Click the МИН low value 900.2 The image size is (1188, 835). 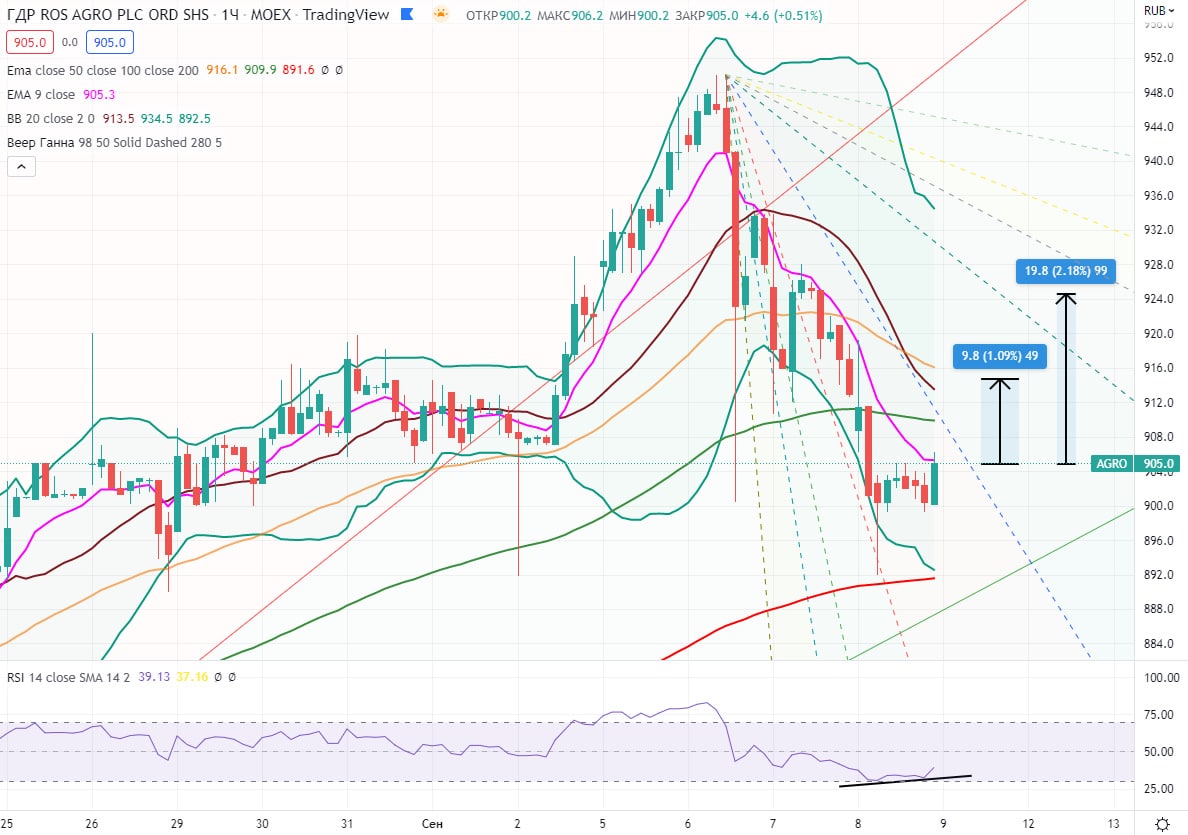coord(653,15)
